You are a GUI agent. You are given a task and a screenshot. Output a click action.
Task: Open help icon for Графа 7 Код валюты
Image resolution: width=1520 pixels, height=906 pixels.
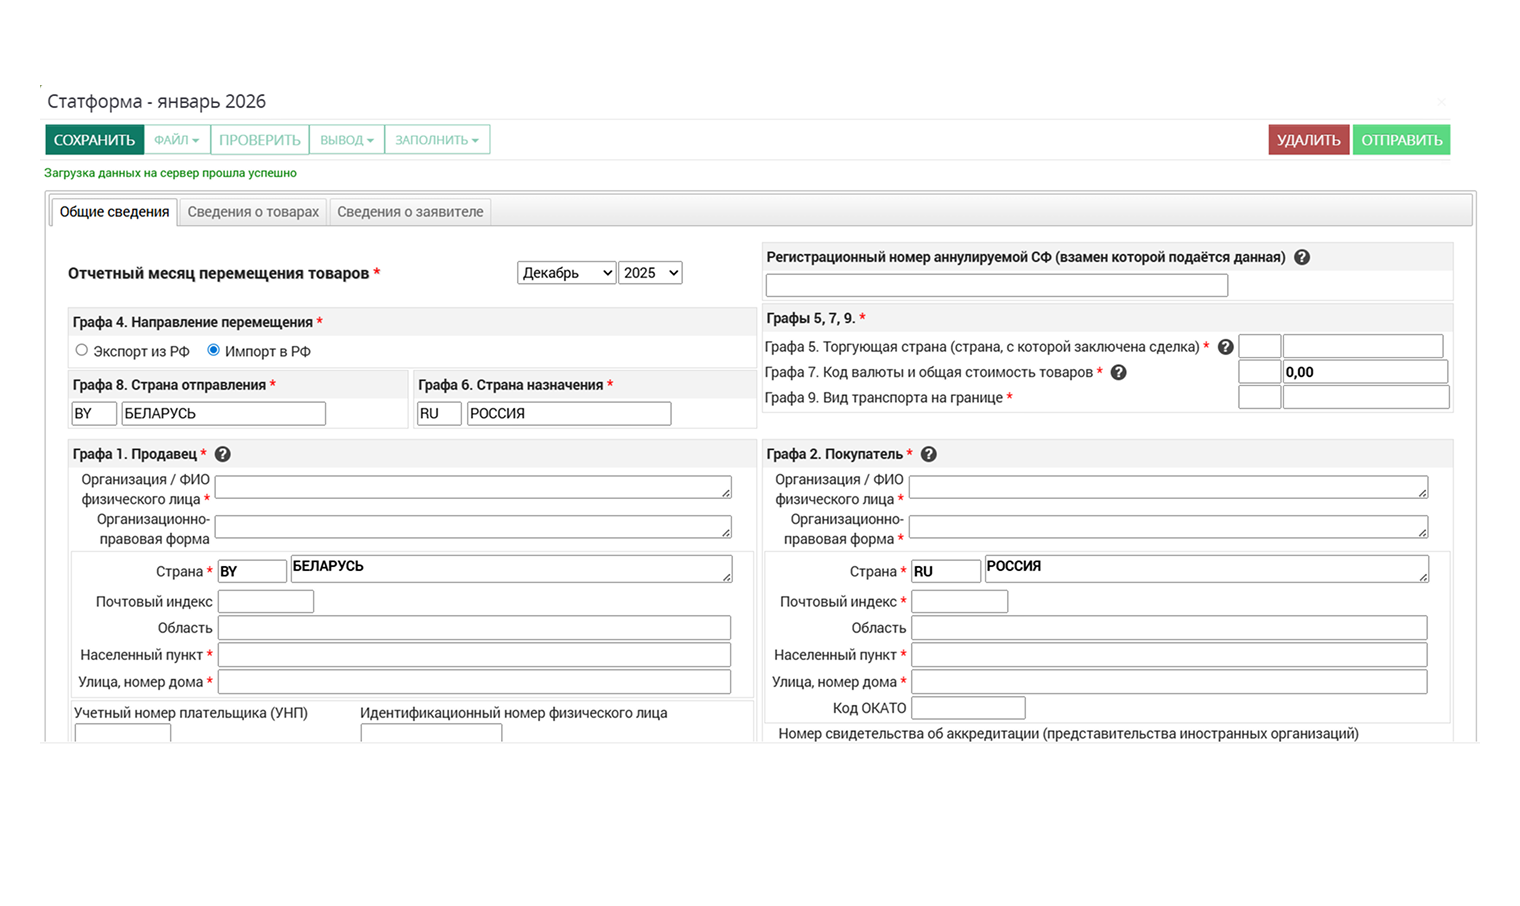tap(1119, 372)
